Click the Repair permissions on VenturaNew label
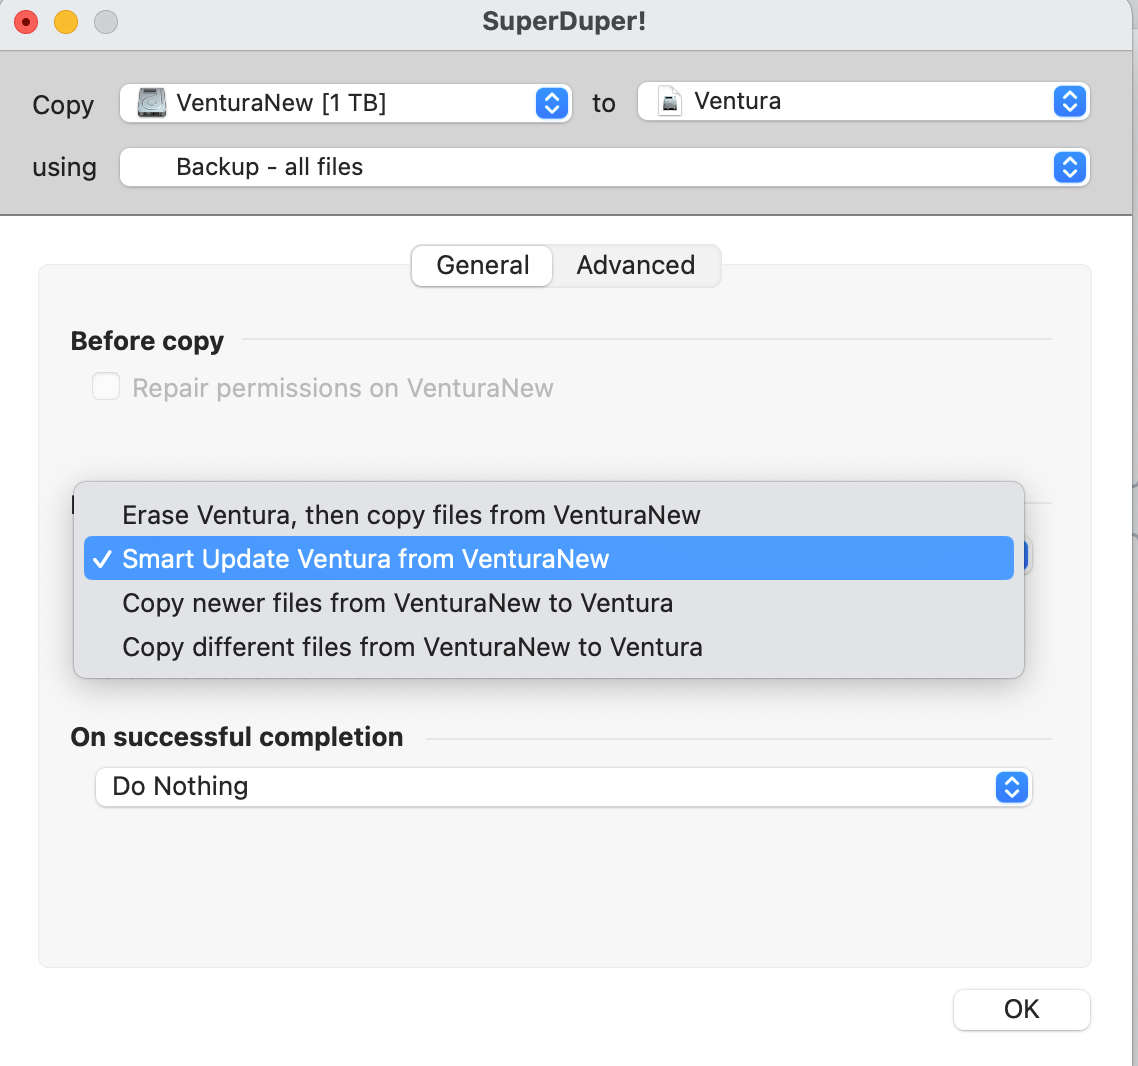The height and width of the screenshot is (1066, 1138). click(x=343, y=388)
